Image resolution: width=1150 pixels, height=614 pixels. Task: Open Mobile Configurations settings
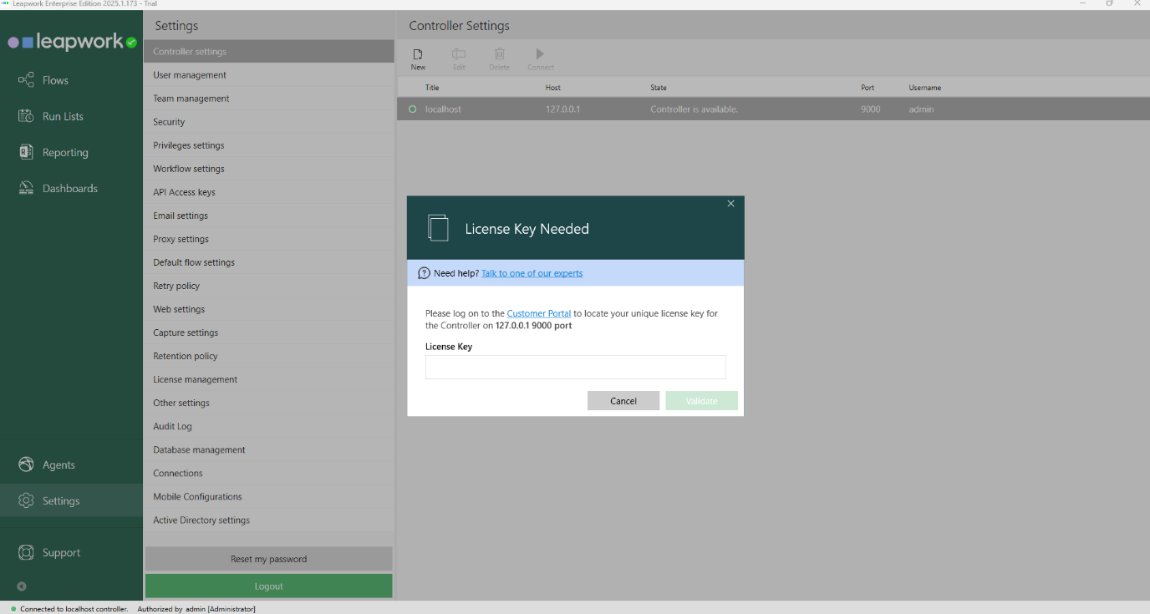pyautogui.click(x=268, y=497)
